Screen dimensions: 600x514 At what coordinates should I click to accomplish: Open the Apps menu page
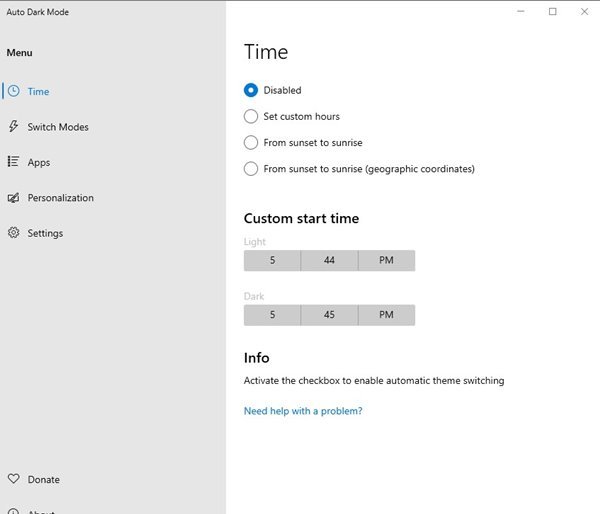[39, 162]
